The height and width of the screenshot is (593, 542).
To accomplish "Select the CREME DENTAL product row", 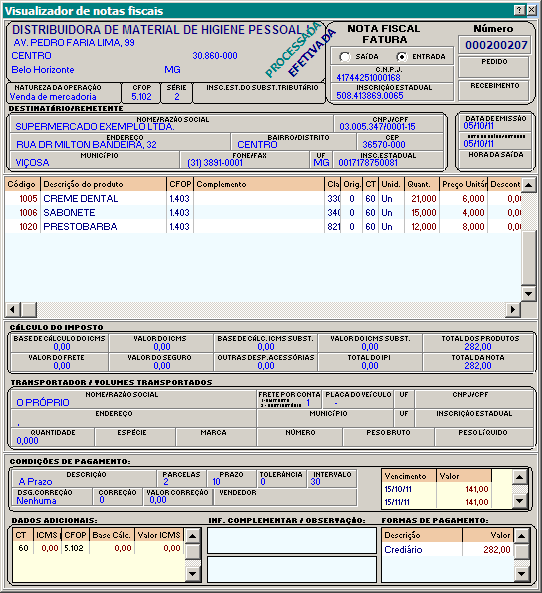I will 263,199.
